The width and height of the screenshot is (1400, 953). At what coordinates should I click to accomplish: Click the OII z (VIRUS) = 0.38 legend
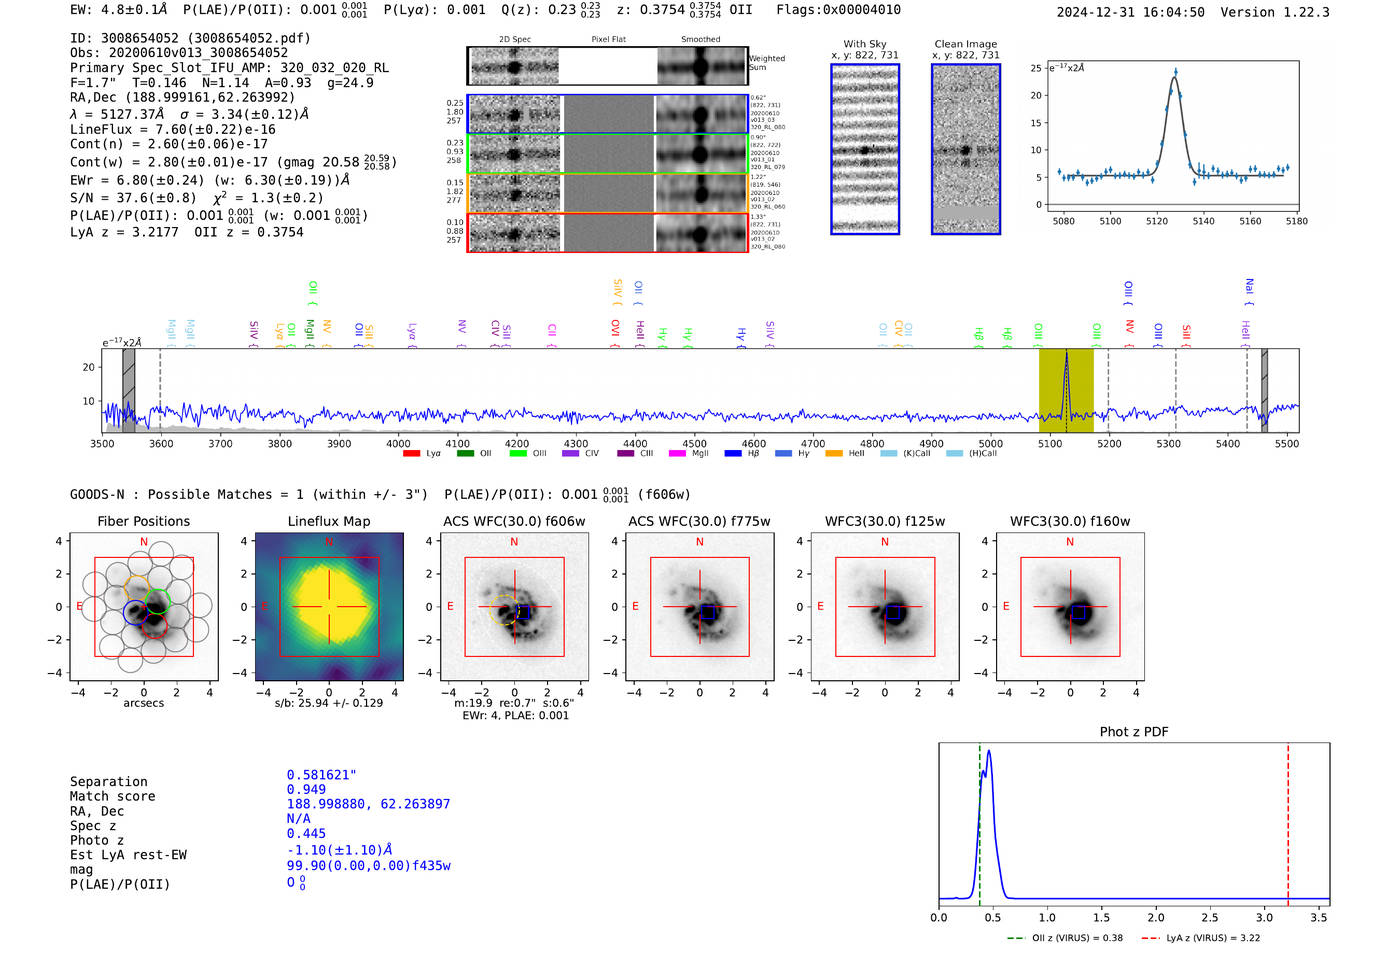tap(1065, 938)
